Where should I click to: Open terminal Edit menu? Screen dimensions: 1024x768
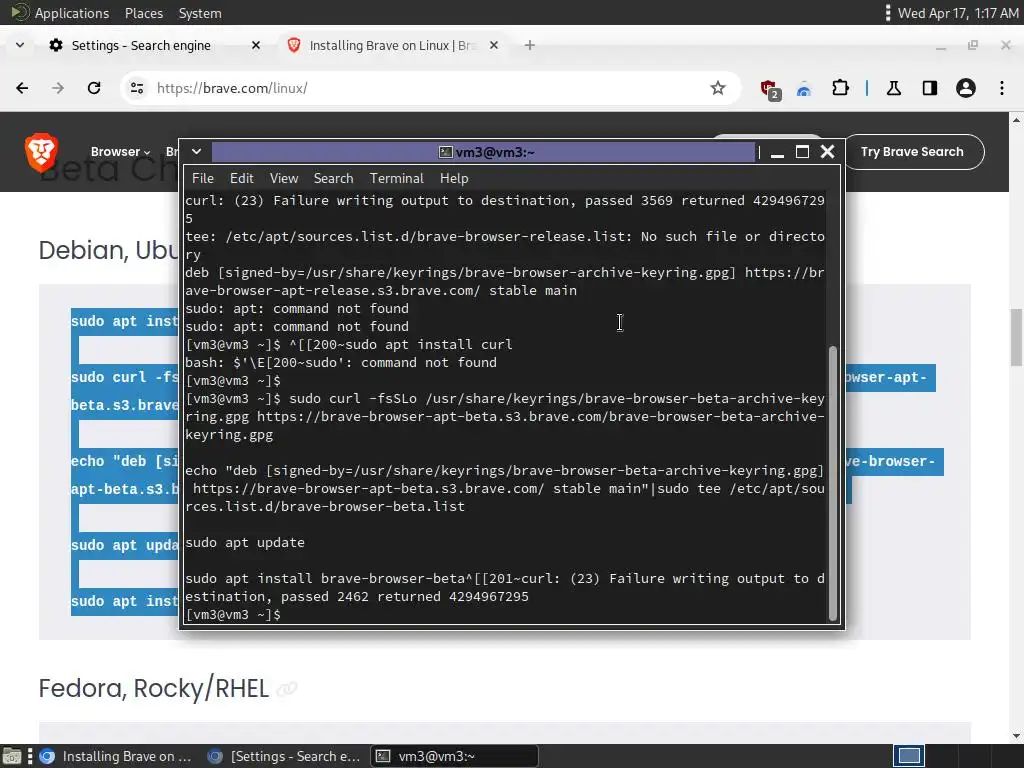point(241,178)
